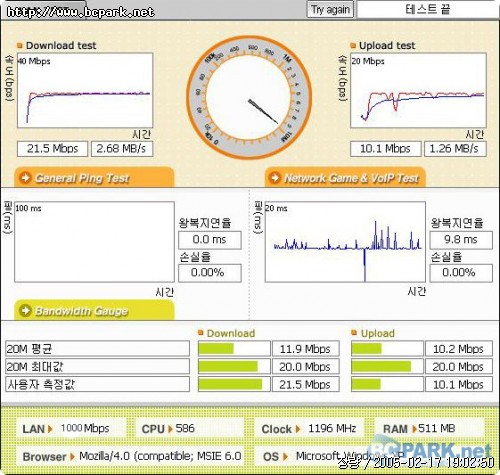Click the arrow icon on General Ping Test

[x=25, y=178]
